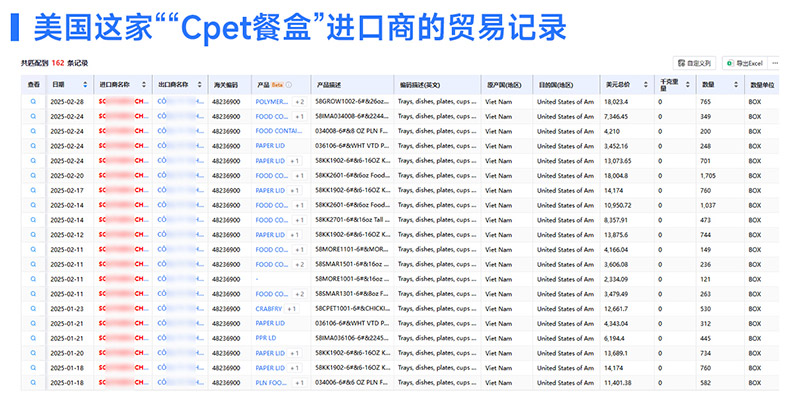Select description 58GROW1002-6#&26oz

tap(352, 102)
